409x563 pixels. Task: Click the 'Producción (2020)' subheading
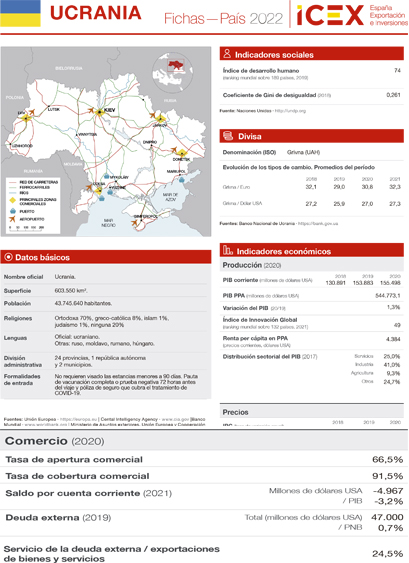(252, 265)
